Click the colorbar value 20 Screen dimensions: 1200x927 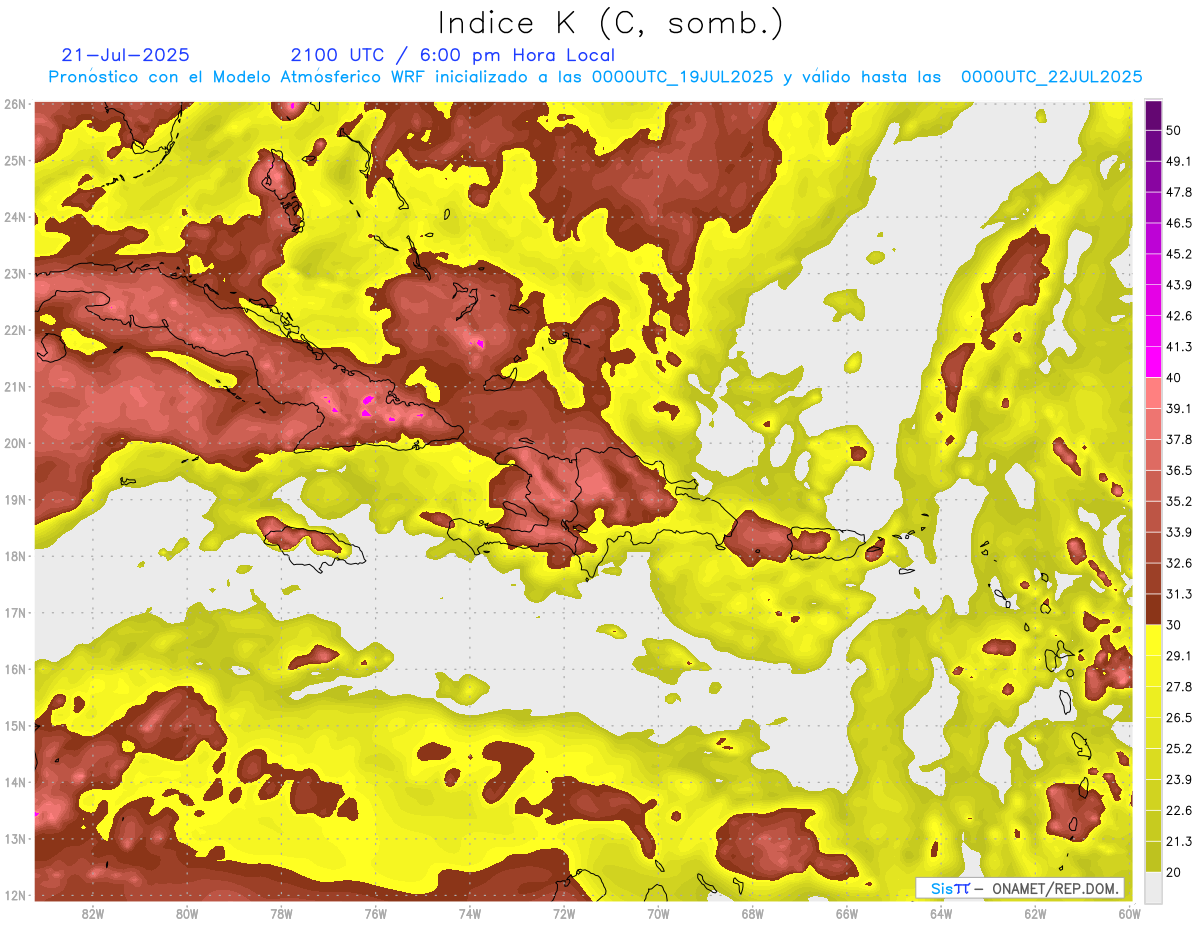(1173, 873)
